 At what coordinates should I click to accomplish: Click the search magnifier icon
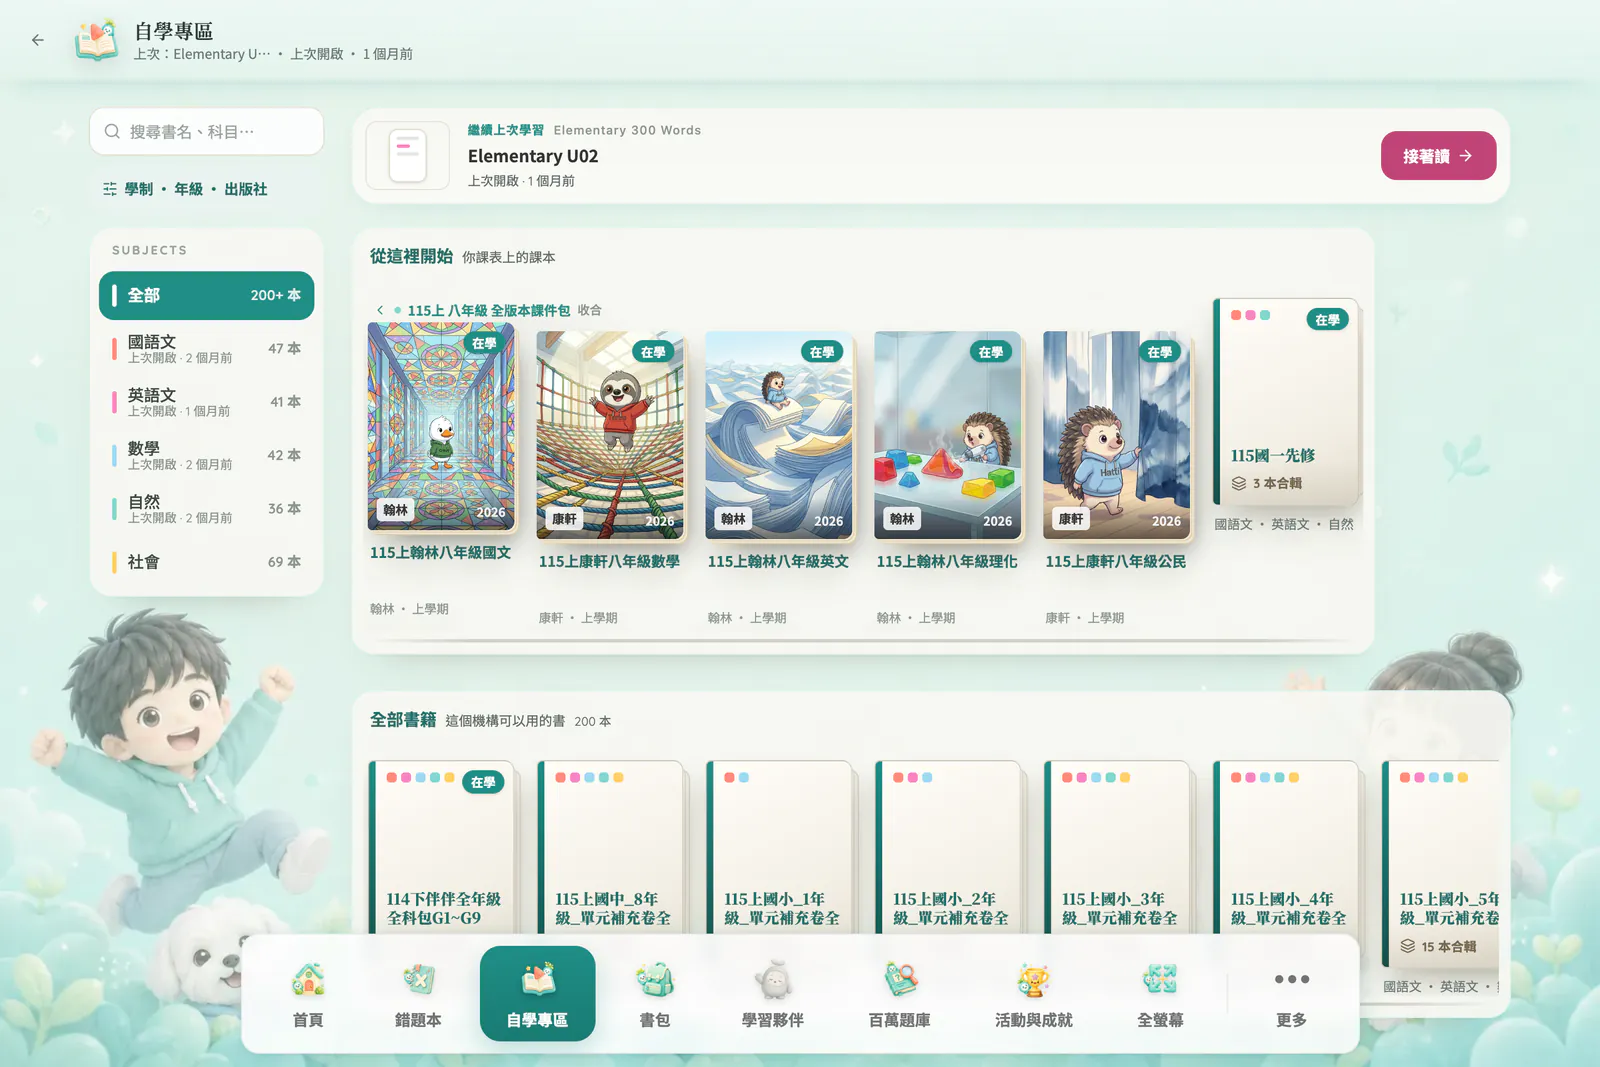coord(112,132)
